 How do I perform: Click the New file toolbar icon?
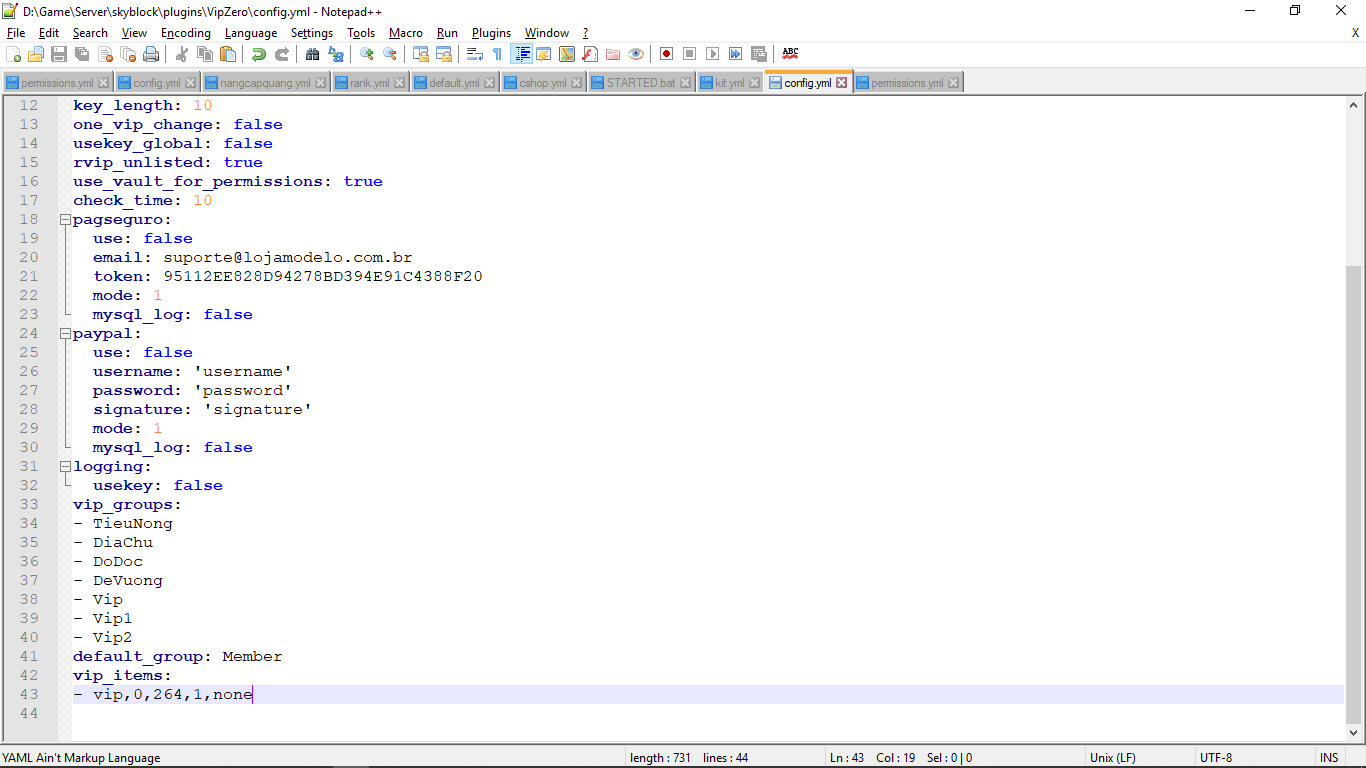(13, 54)
